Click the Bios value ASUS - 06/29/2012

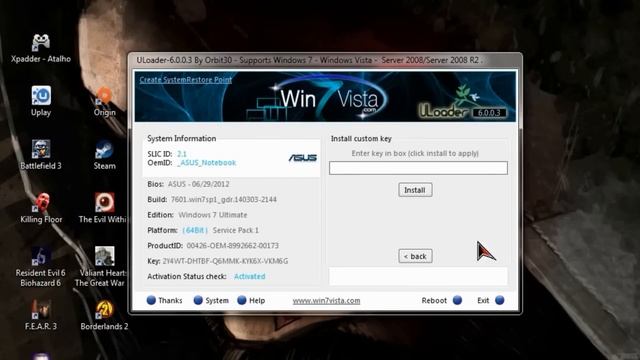pos(198,184)
